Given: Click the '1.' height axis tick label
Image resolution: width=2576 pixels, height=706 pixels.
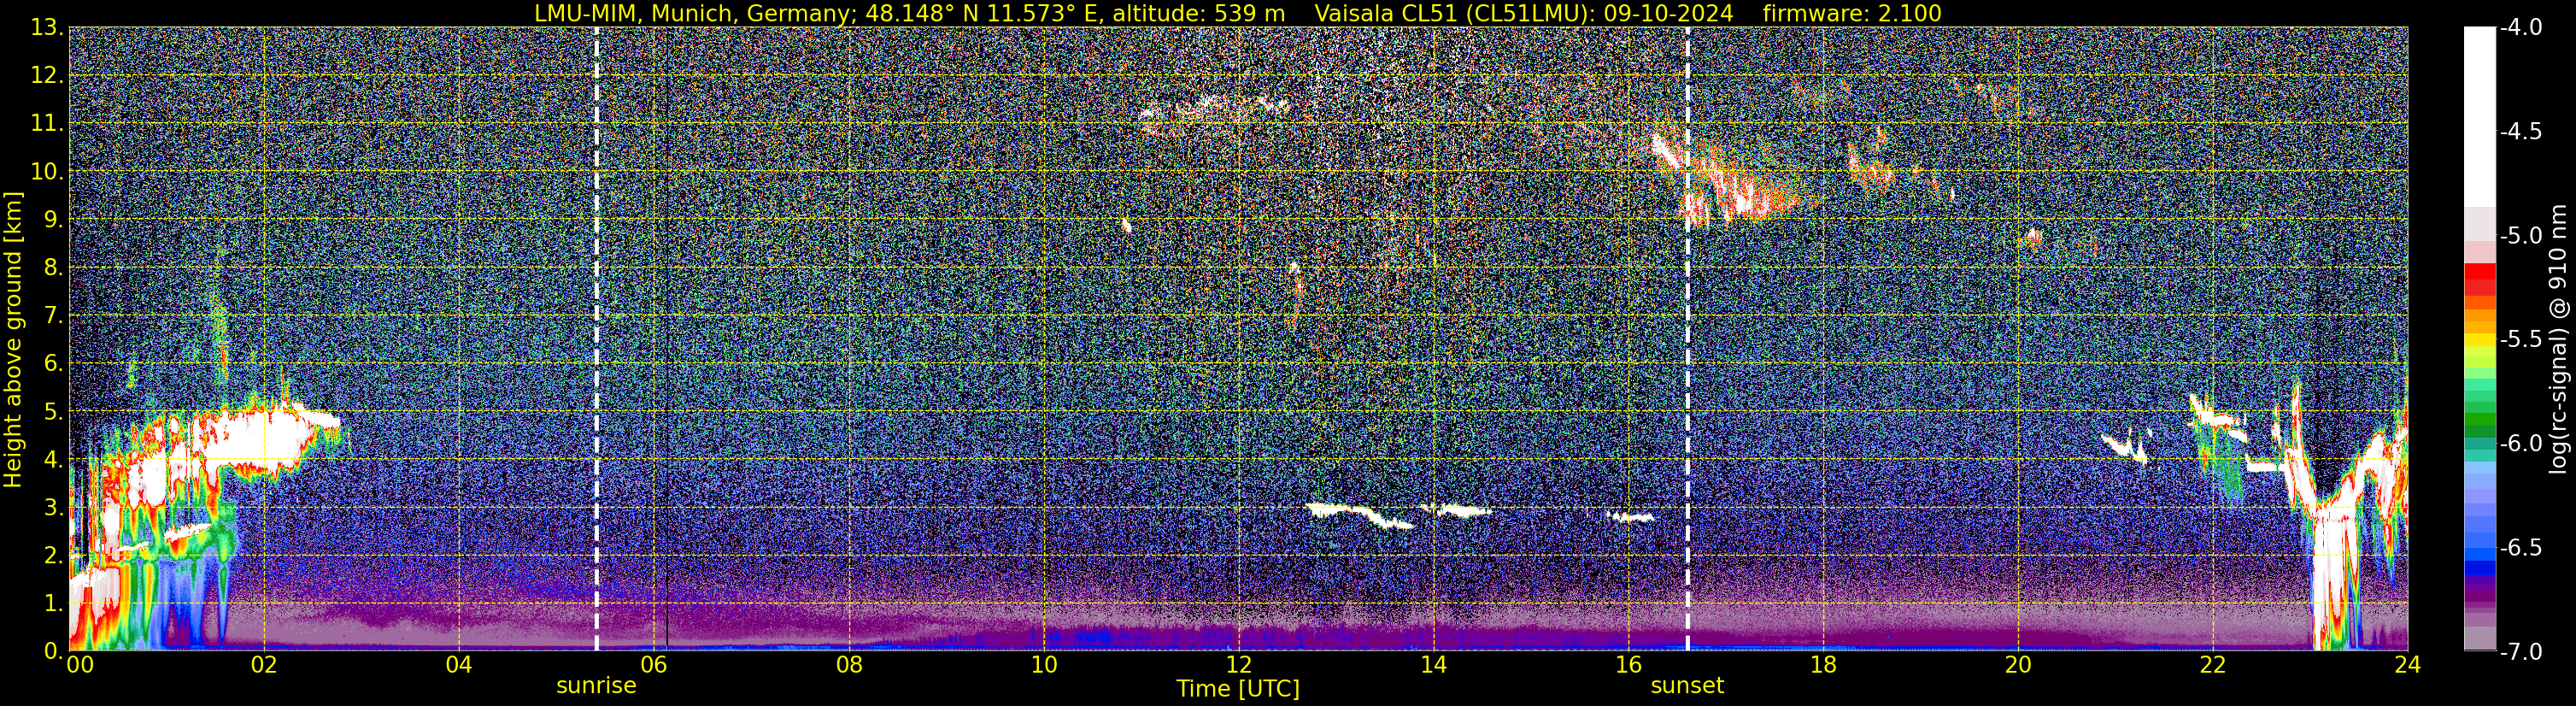Looking at the screenshot, I should click(53, 603).
